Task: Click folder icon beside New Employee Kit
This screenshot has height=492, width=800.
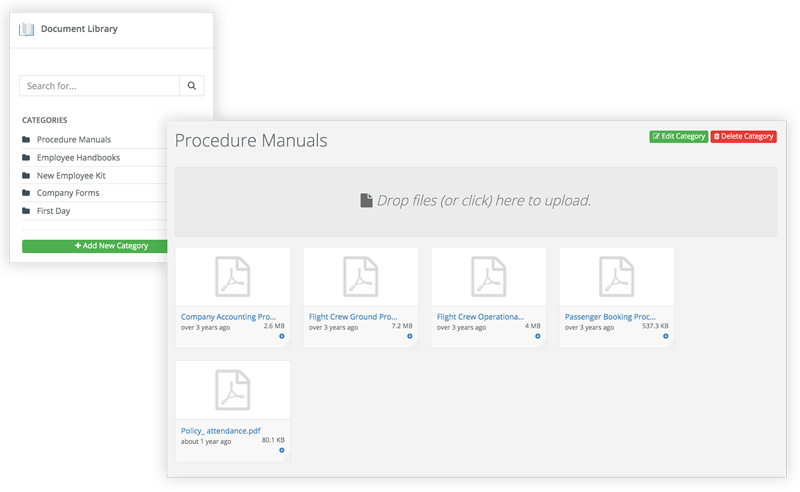Action: coord(26,176)
